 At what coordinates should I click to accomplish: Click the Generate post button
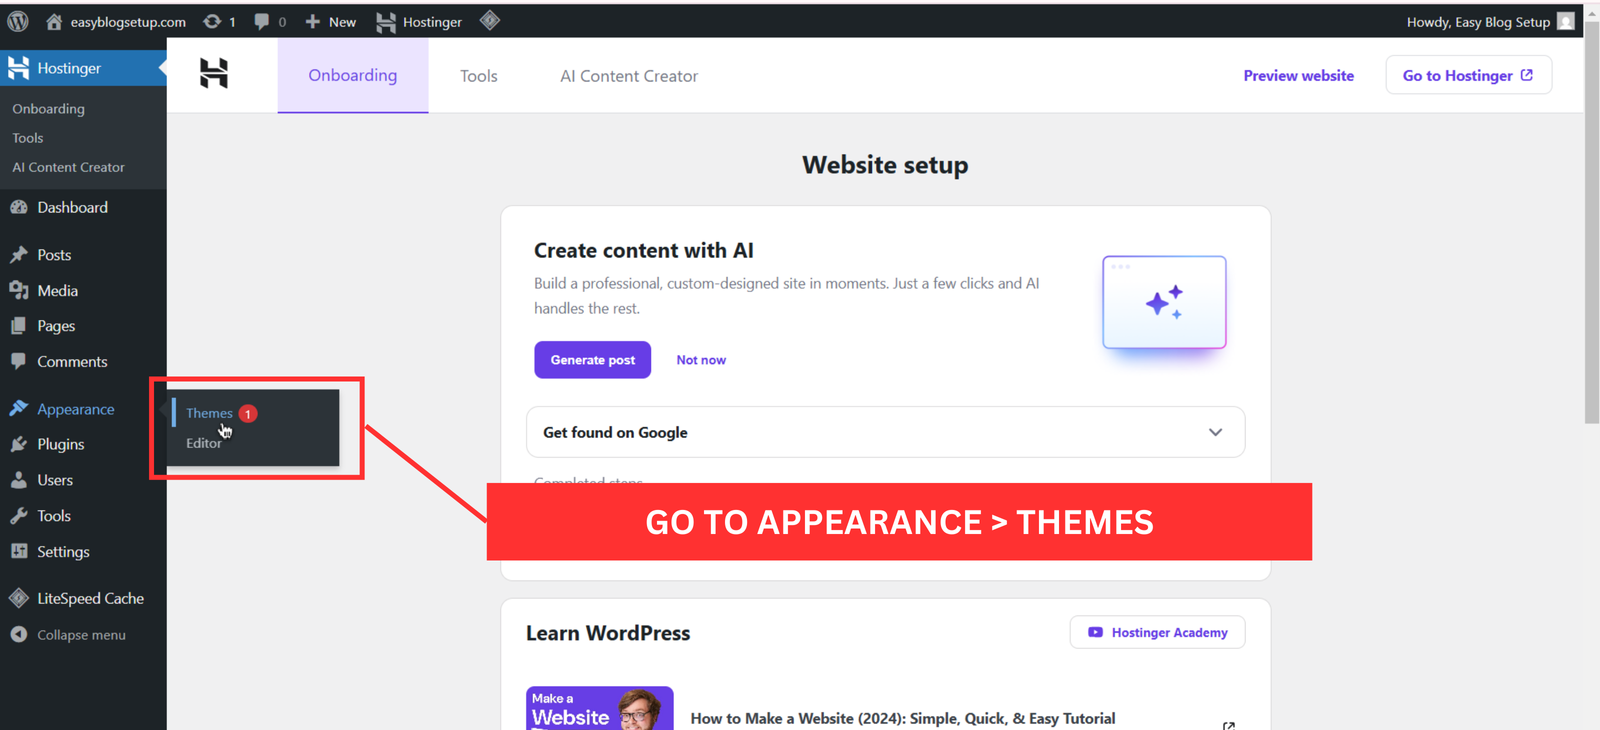pos(592,360)
